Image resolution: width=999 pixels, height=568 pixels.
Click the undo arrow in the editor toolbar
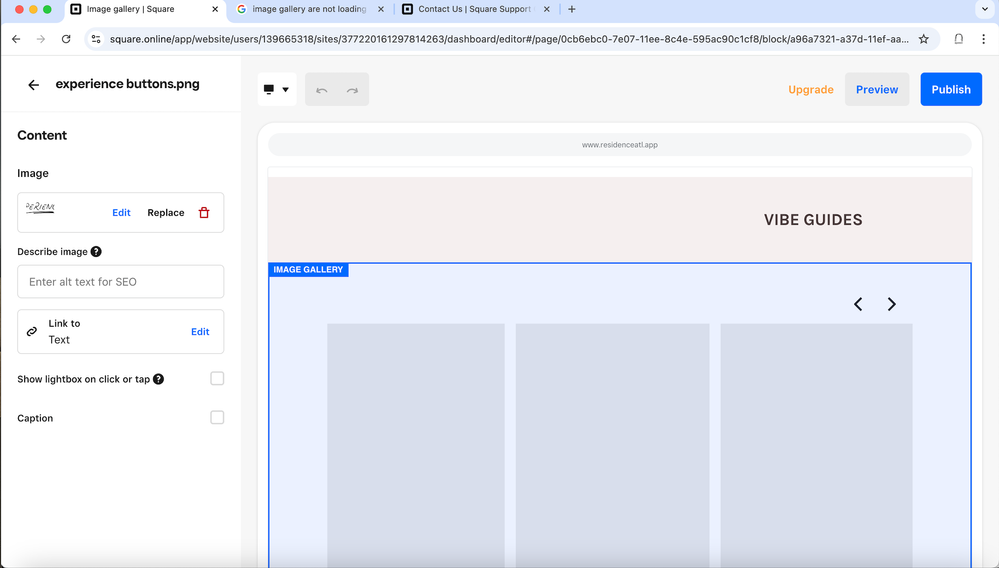(x=322, y=90)
